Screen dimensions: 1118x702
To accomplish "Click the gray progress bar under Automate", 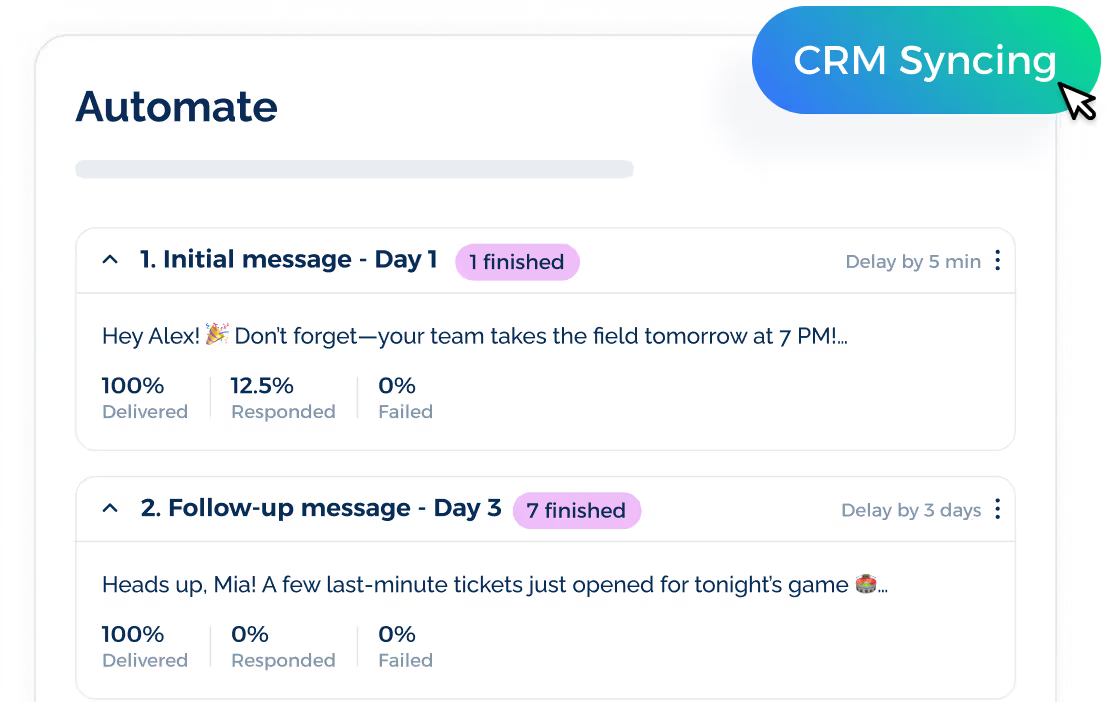I will tap(354, 168).
